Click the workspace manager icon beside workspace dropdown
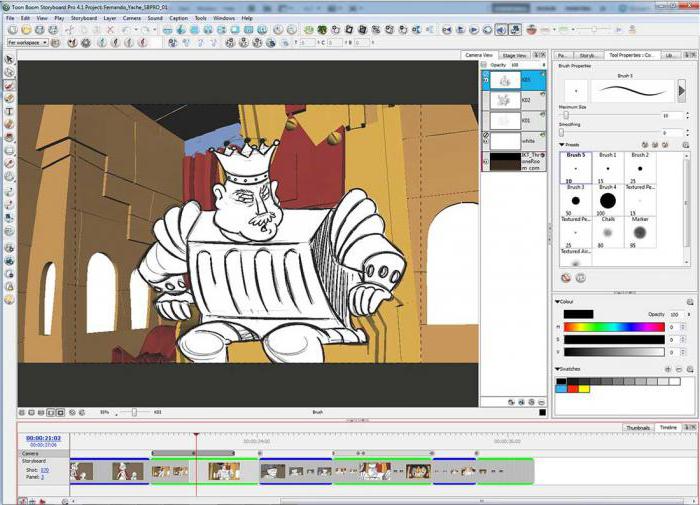Screen dimensions: 700x505 [55, 43]
